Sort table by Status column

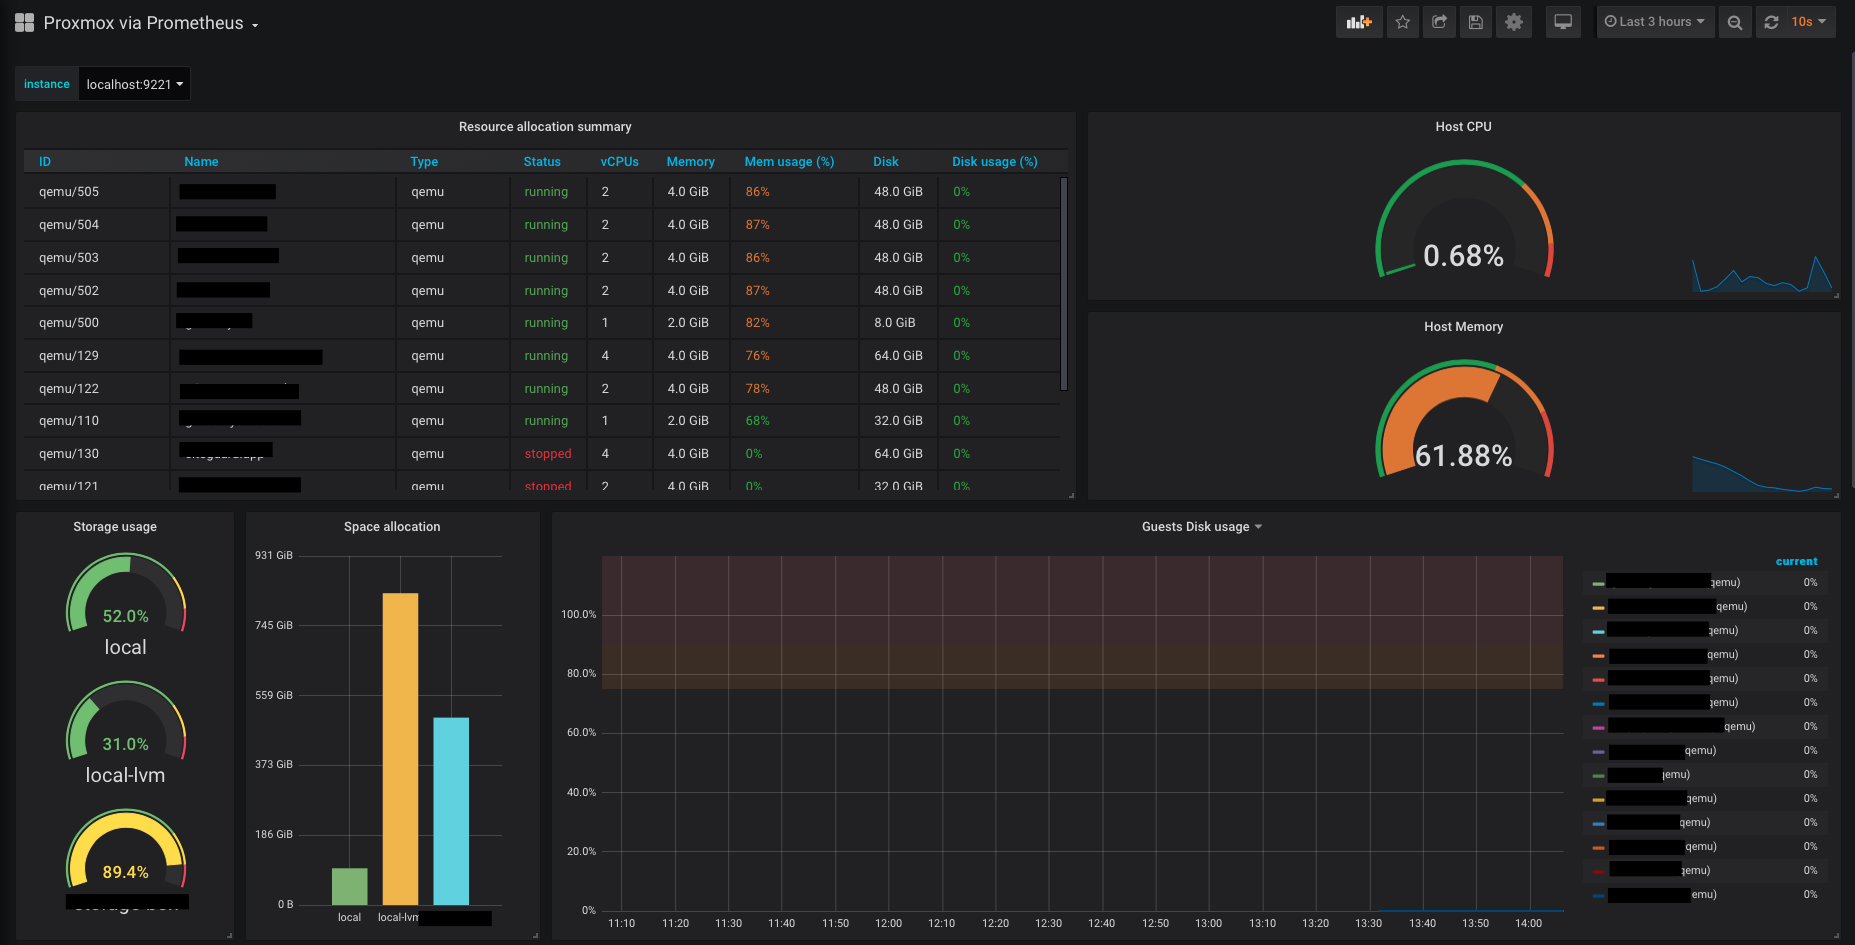click(542, 162)
